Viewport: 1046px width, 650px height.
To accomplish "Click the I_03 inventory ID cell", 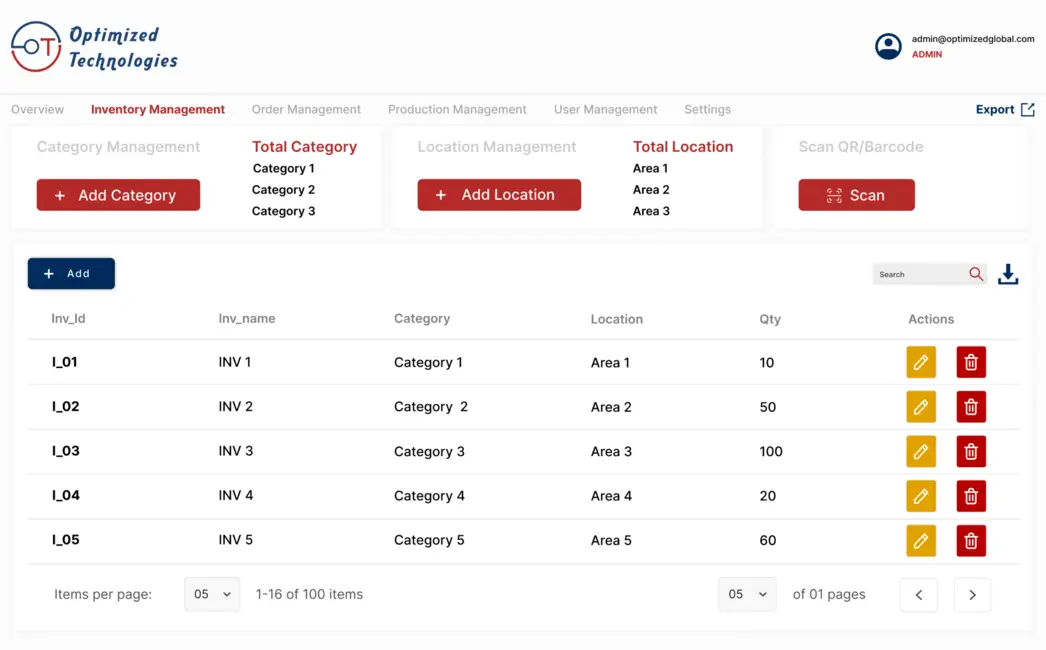I will [65, 451].
